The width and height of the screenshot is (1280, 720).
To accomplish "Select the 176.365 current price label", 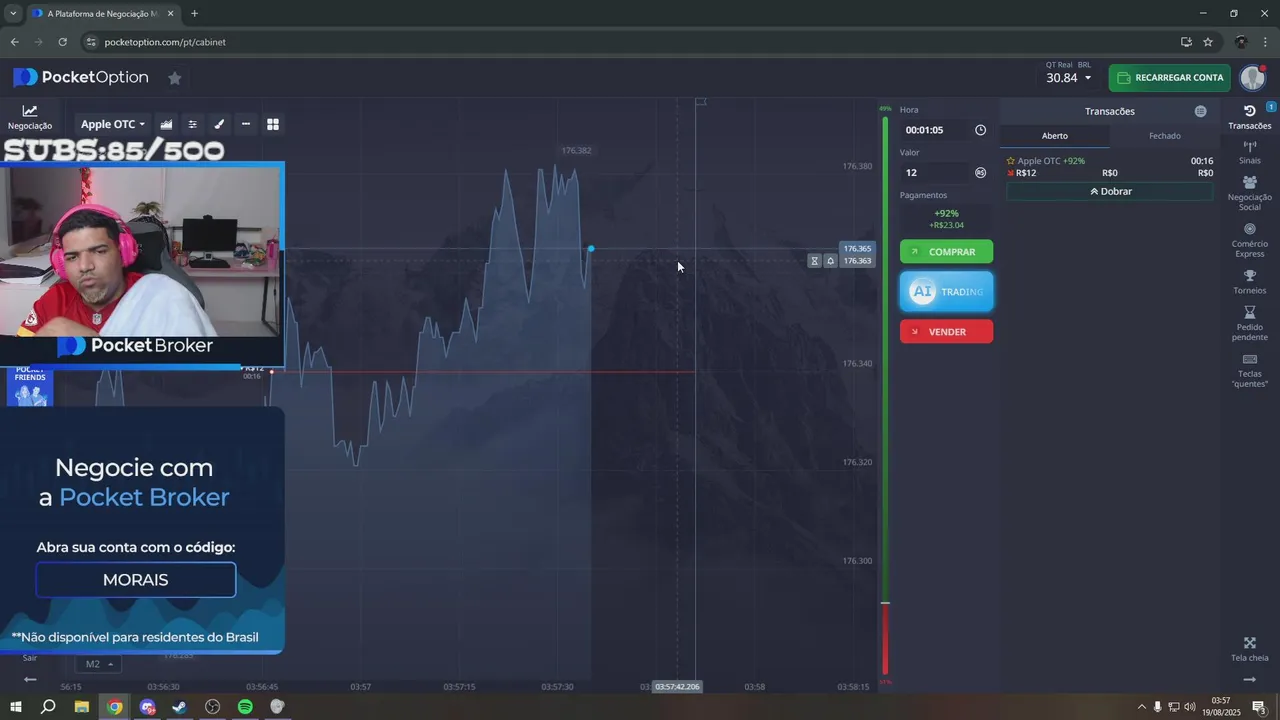I will pyautogui.click(x=857, y=248).
